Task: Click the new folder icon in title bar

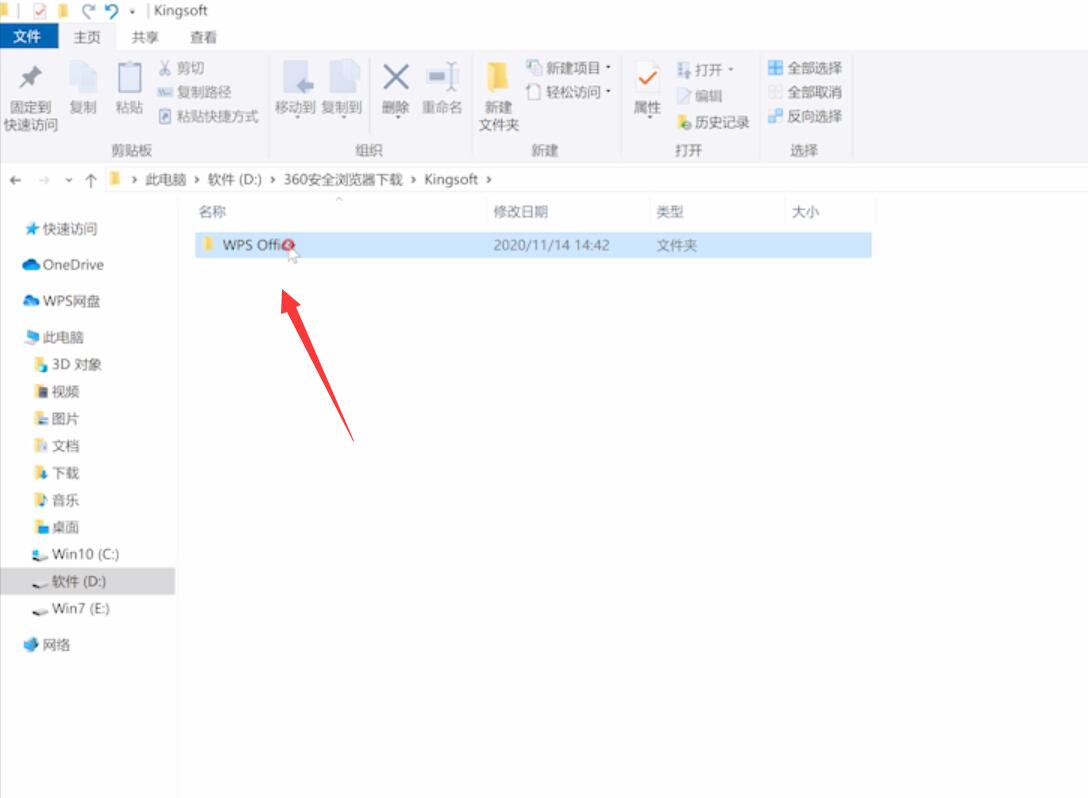Action: (x=63, y=11)
